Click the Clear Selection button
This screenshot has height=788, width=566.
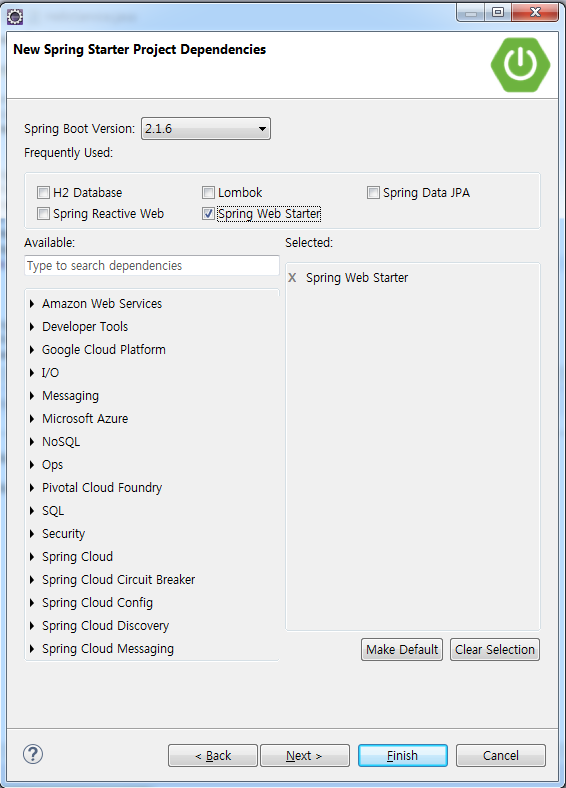(495, 649)
